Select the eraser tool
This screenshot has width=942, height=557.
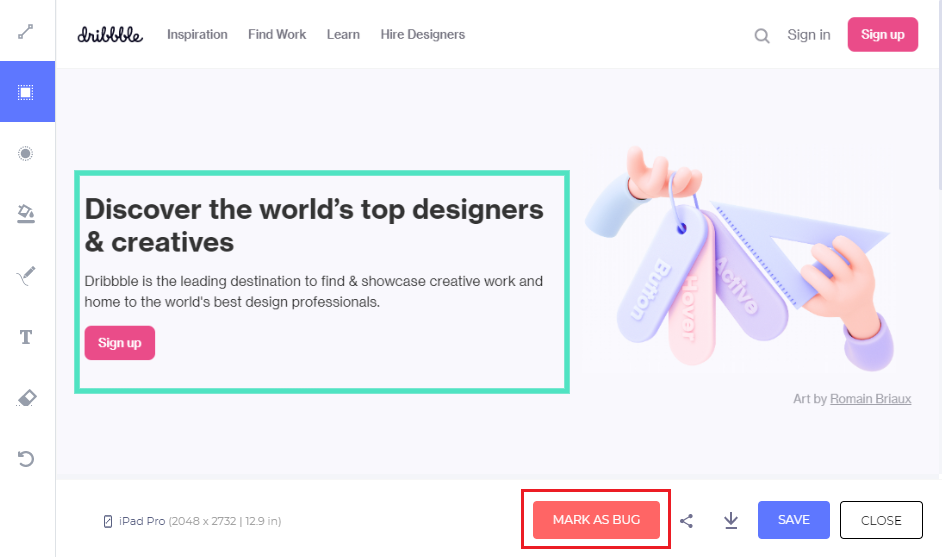(x=27, y=398)
